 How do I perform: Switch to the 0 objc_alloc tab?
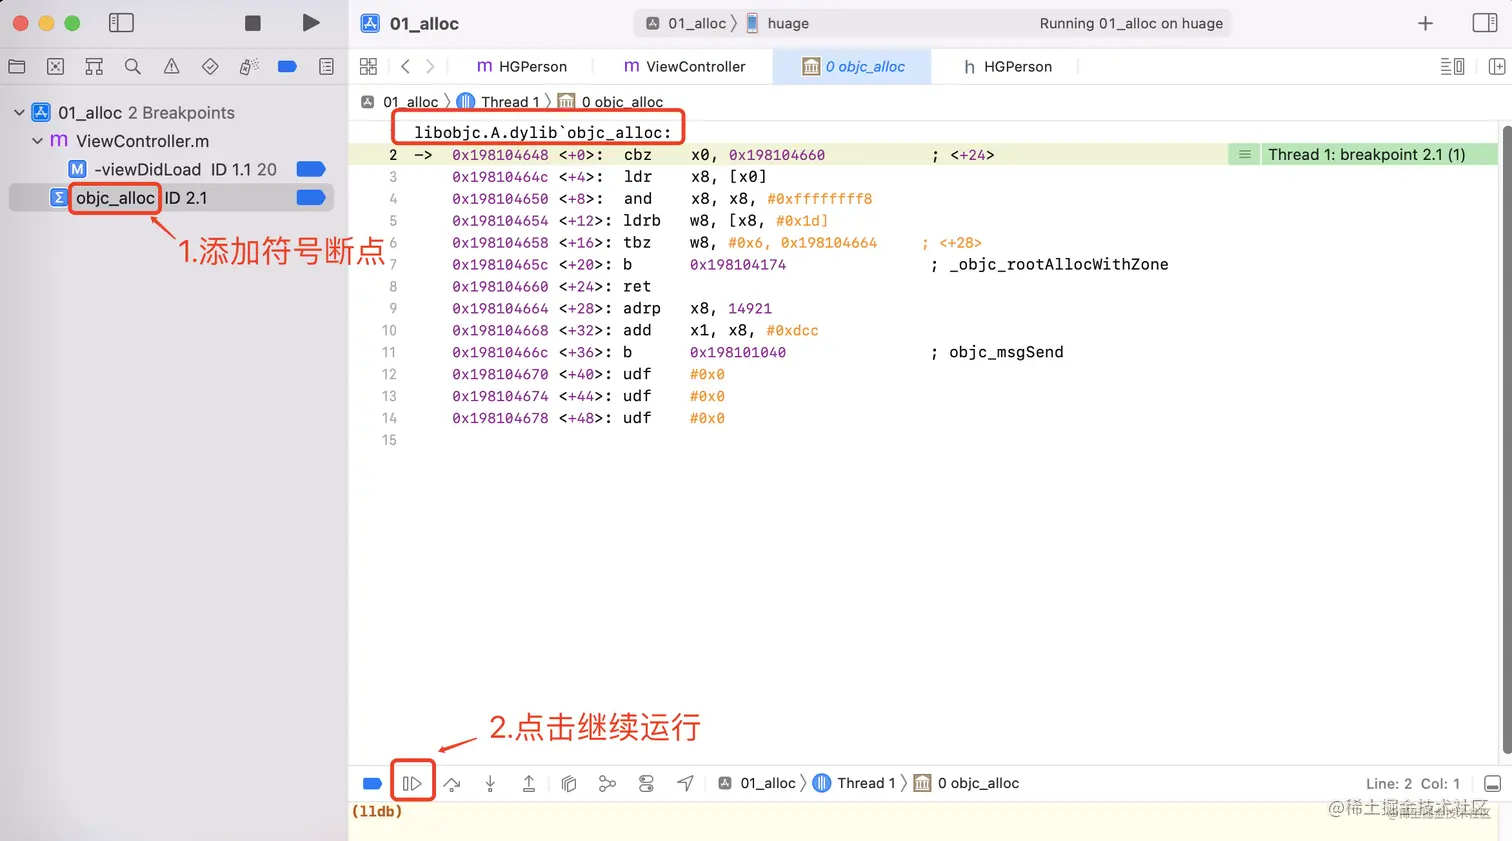coord(853,66)
